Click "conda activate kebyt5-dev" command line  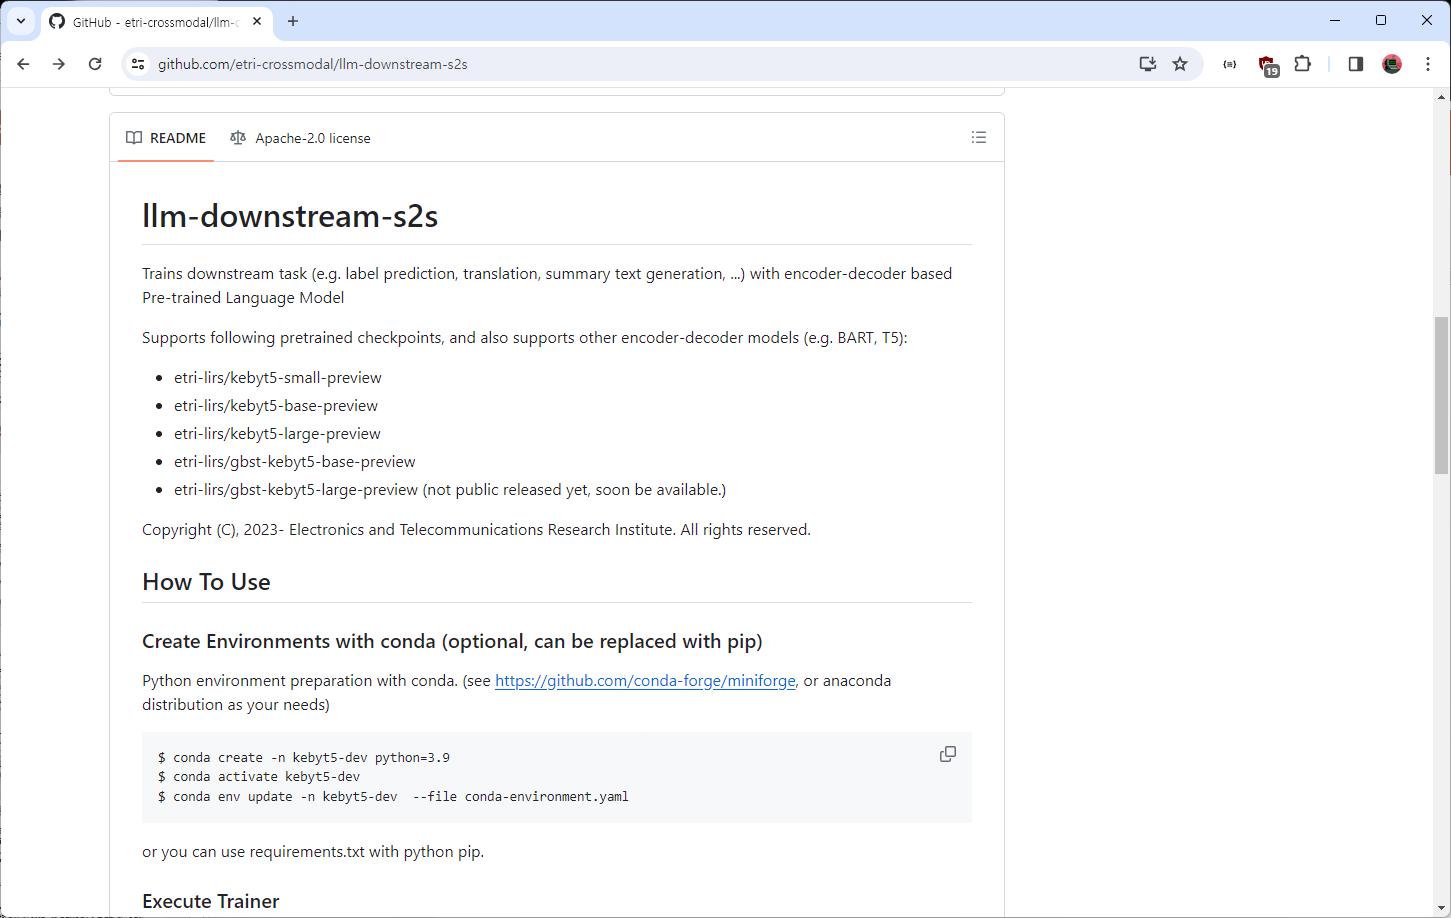259,777
